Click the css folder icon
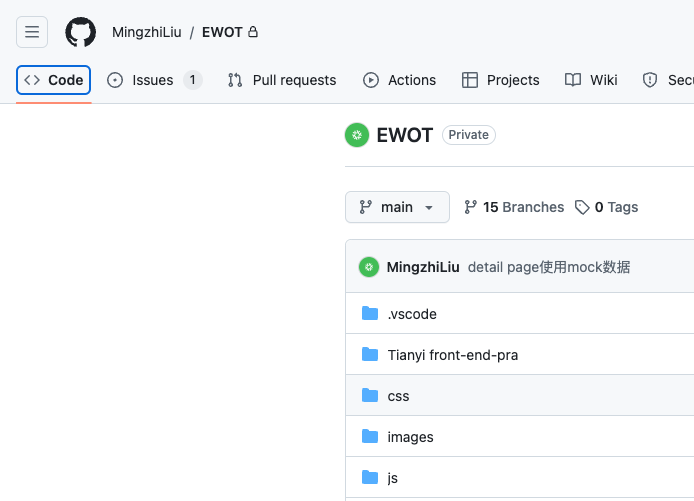Viewport: 694px width, 501px height. [x=370, y=395]
